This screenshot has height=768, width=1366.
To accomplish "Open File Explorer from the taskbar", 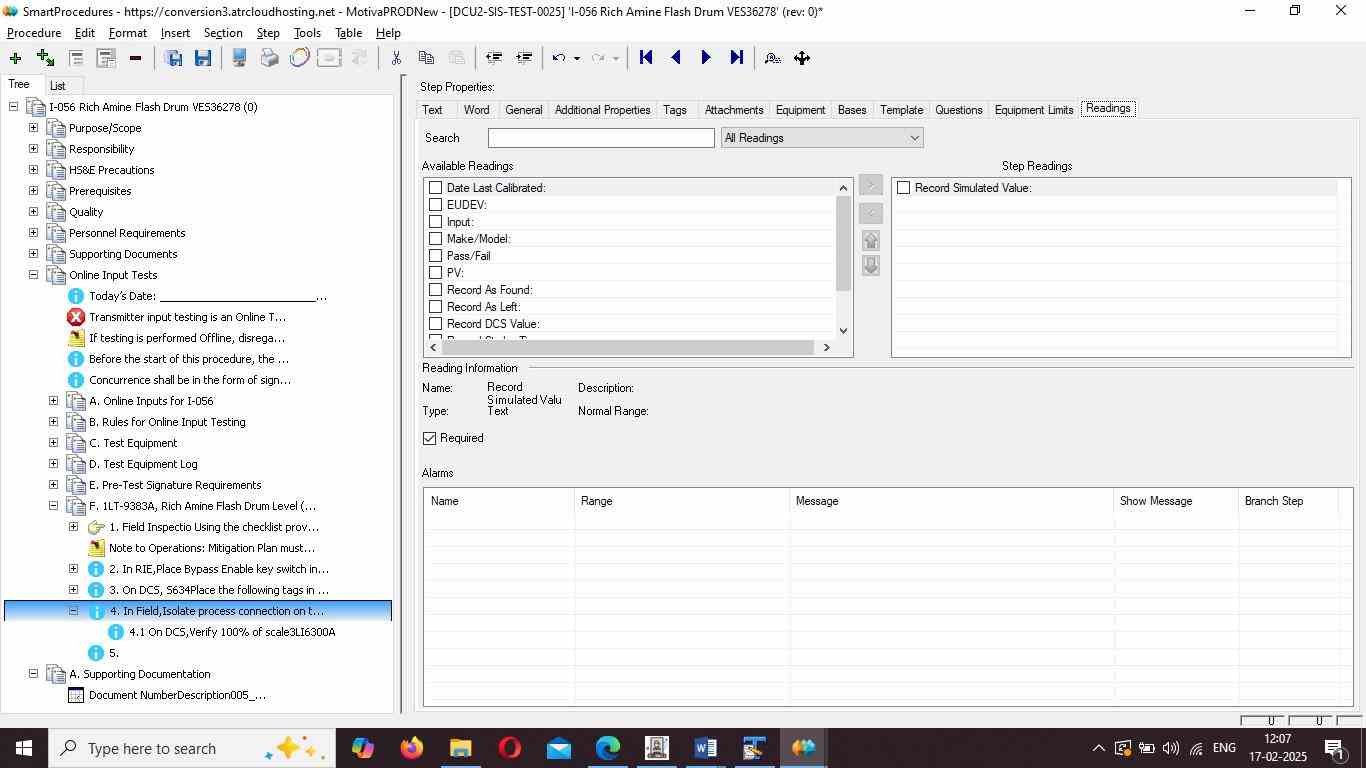I will point(460,748).
